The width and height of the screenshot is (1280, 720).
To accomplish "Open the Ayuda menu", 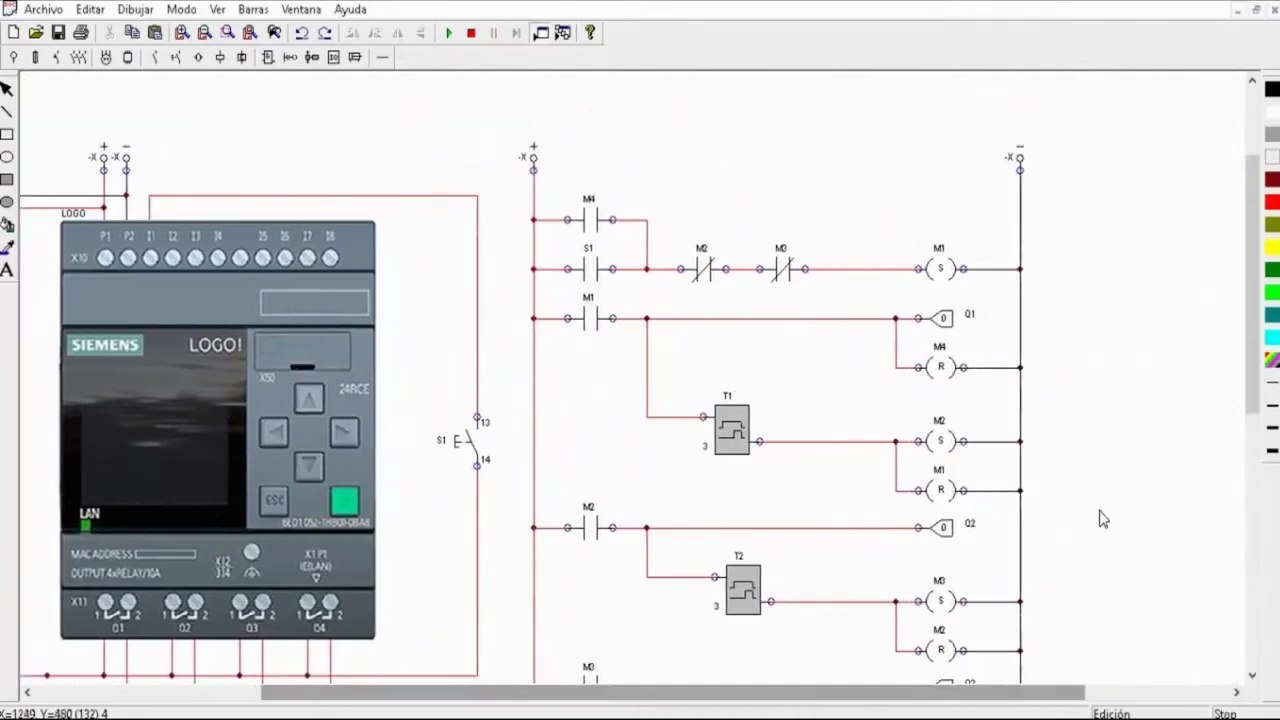I will click(x=350, y=9).
